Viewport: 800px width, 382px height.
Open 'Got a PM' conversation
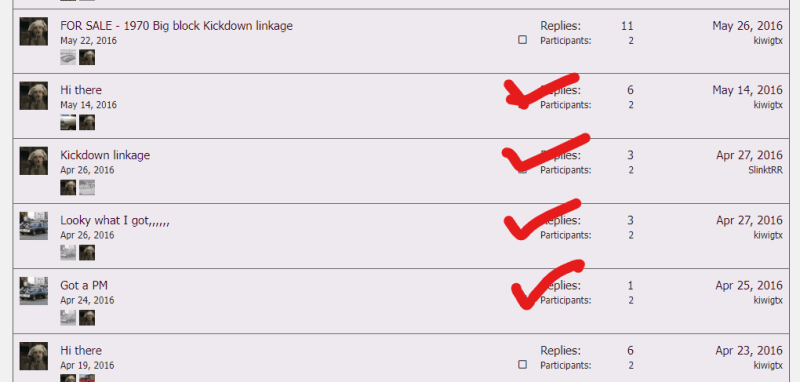click(x=84, y=285)
